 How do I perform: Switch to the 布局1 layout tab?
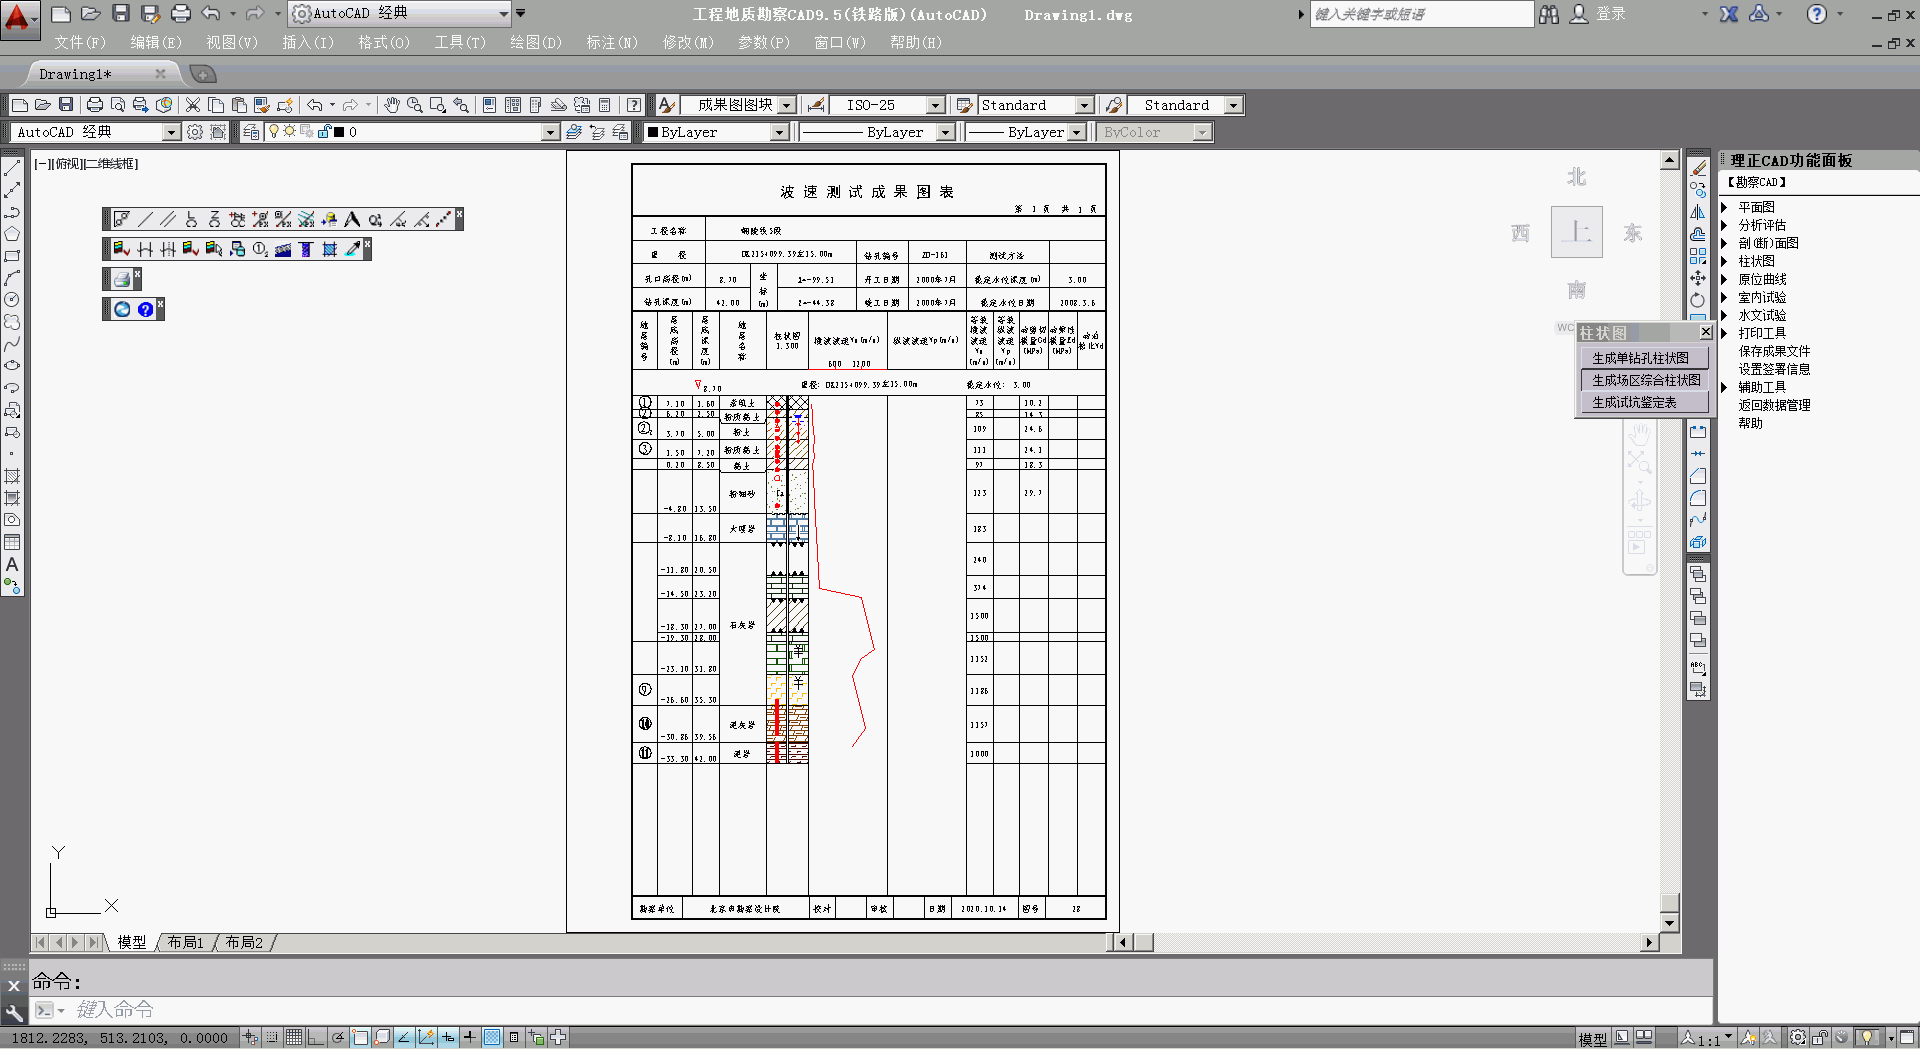185,942
